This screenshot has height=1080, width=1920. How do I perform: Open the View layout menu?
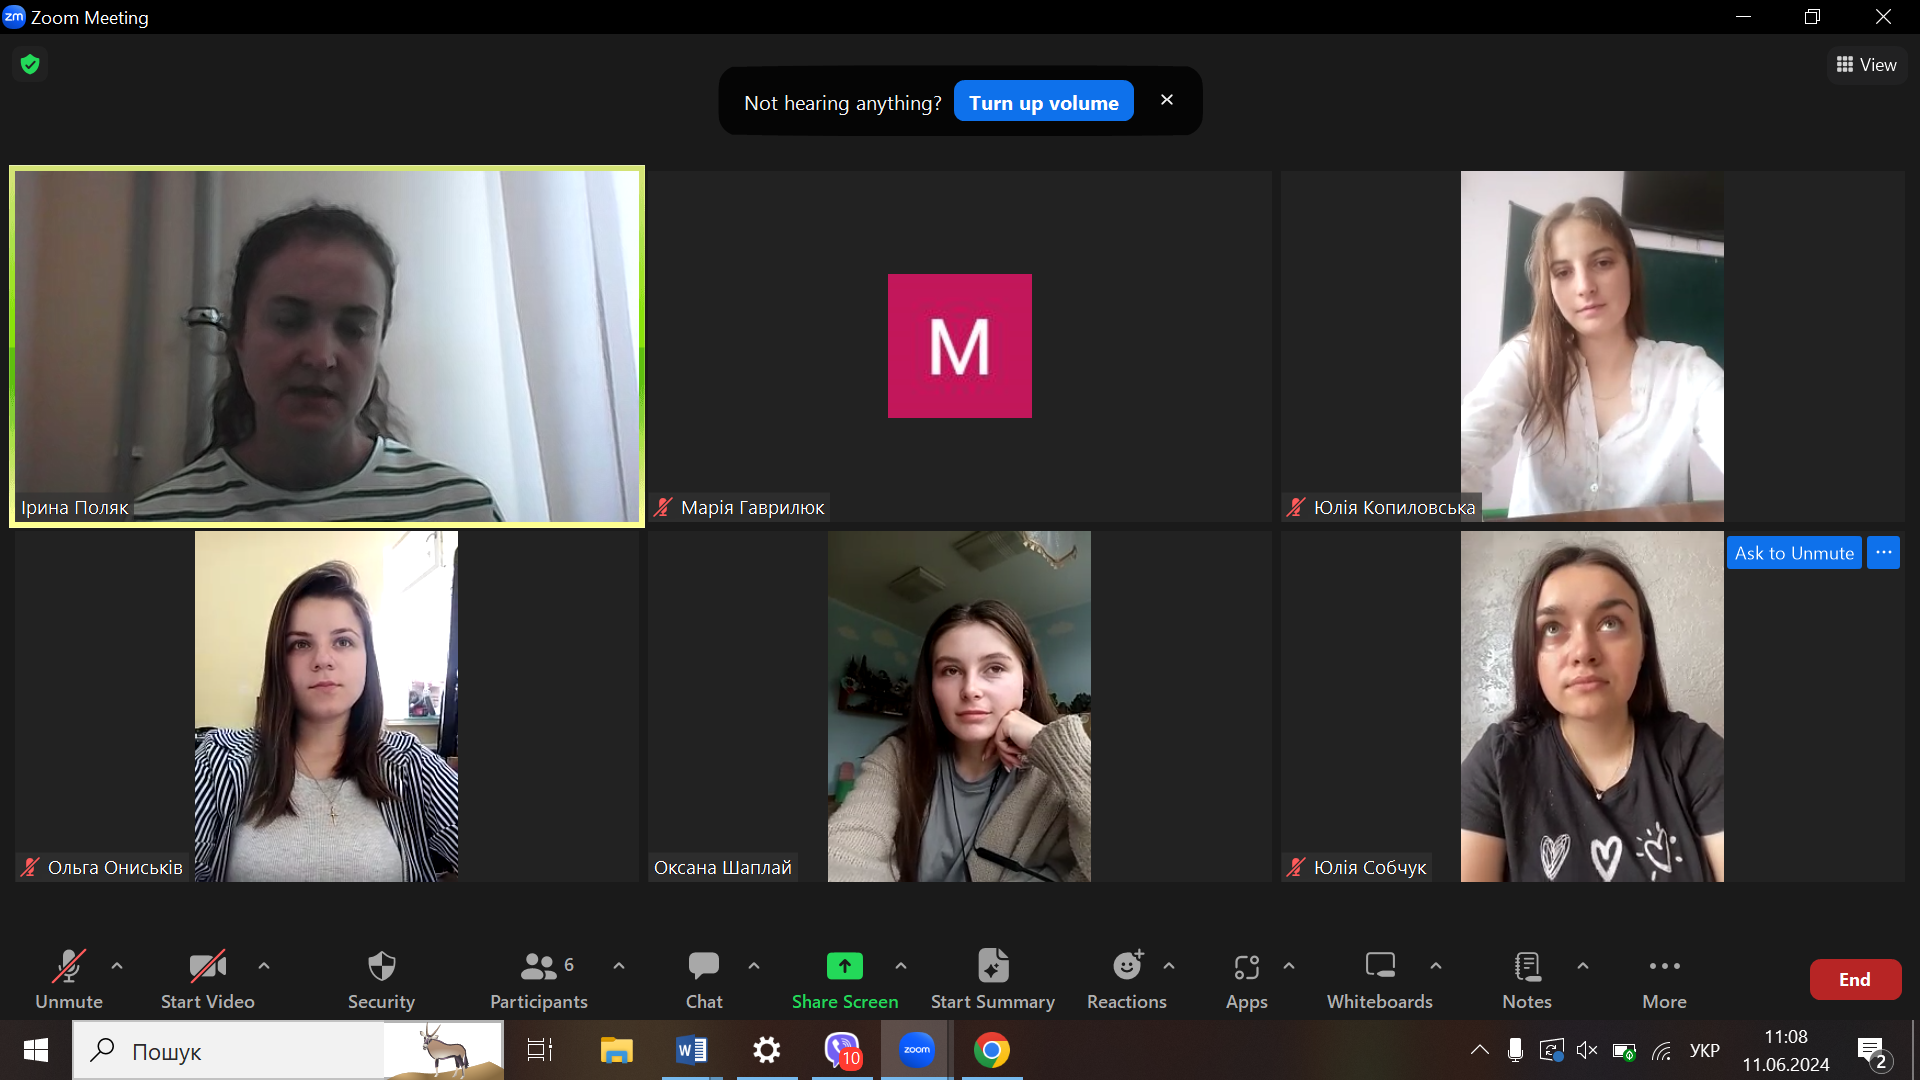point(1867,65)
